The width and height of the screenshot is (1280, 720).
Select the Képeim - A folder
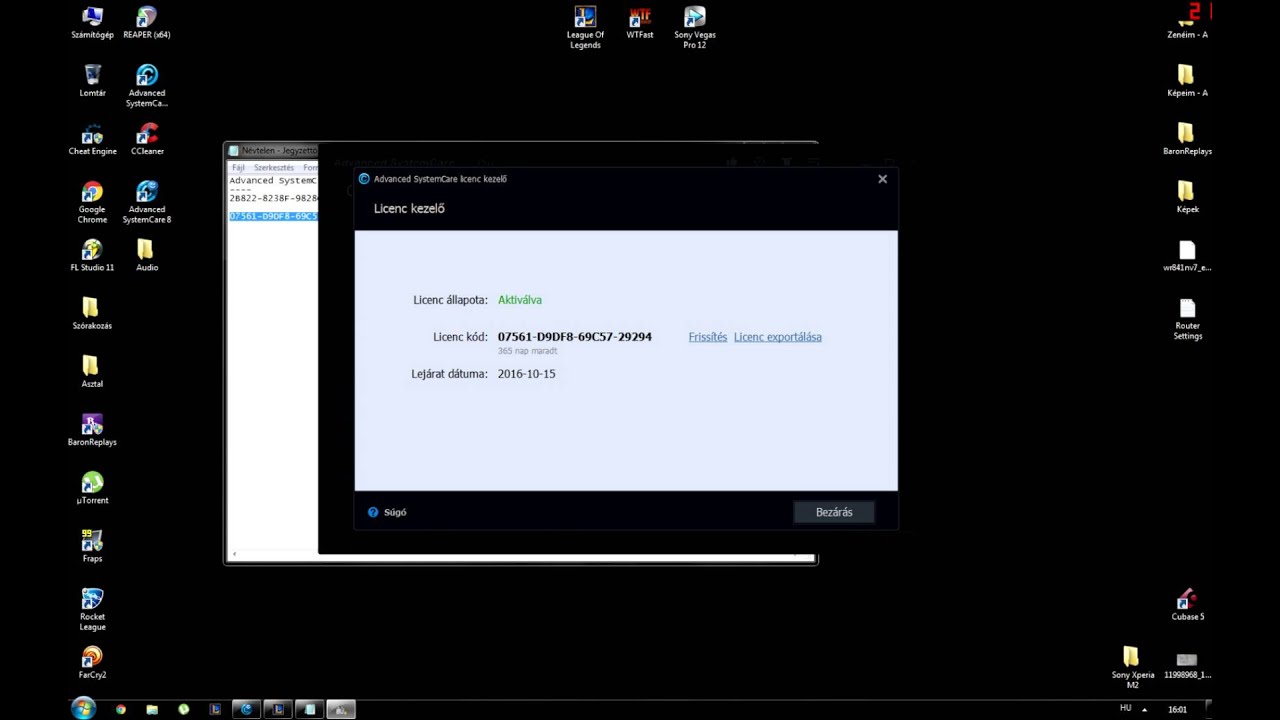1187,80
